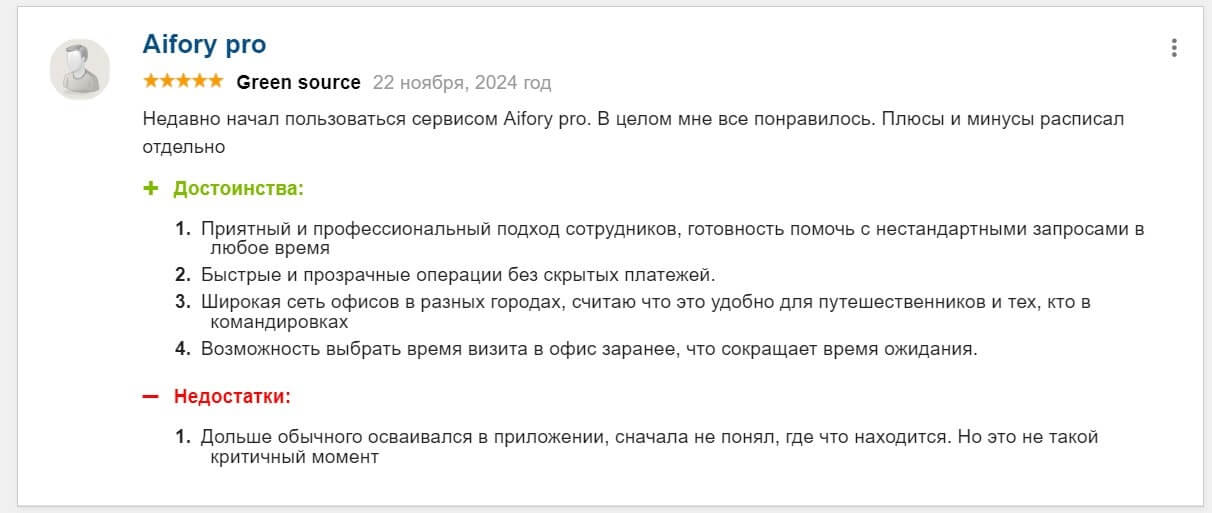Click the first star of the rating

tap(151, 81)
